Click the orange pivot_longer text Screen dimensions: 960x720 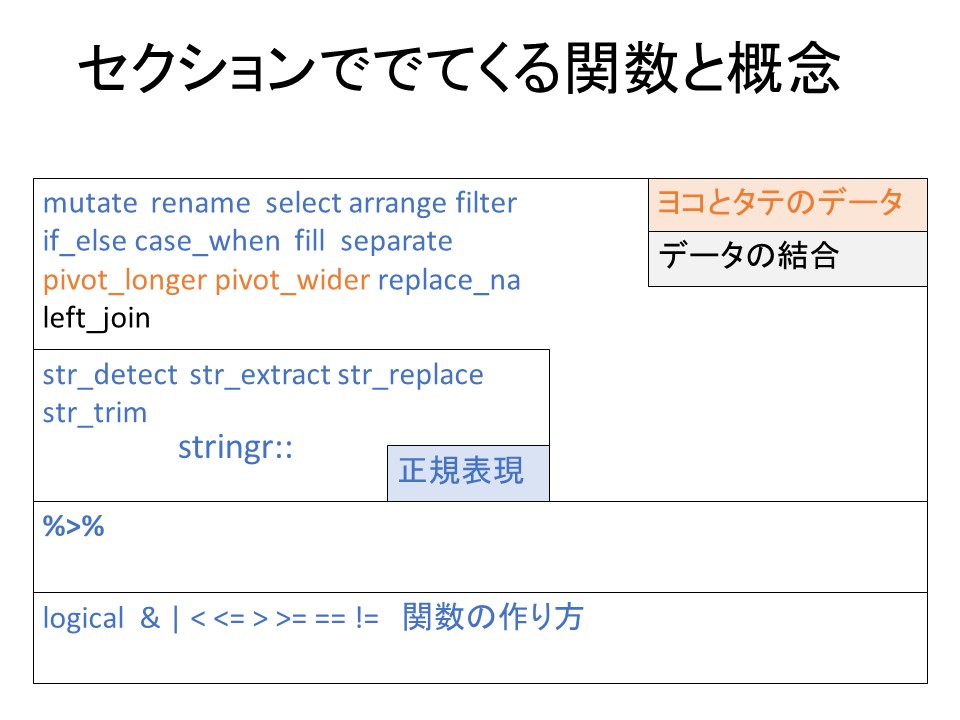[x=124, y=281]
